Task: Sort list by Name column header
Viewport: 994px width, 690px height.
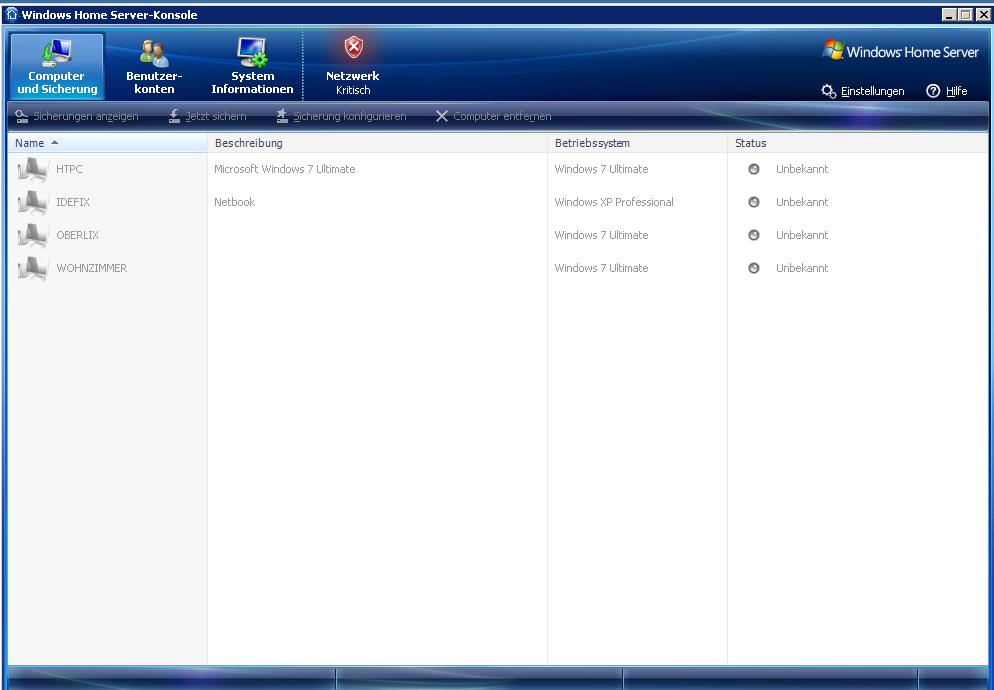Action: click(x=30, y=143)
